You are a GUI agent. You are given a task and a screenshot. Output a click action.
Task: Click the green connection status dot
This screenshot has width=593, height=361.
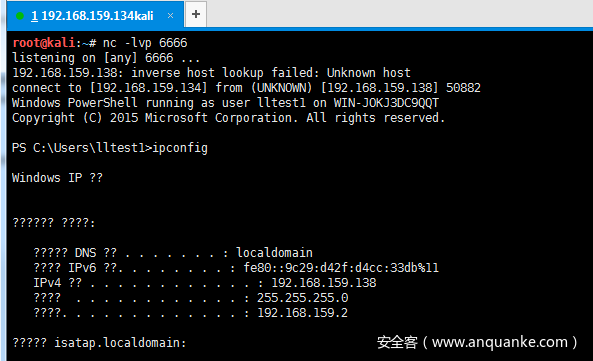pos(20,16)
